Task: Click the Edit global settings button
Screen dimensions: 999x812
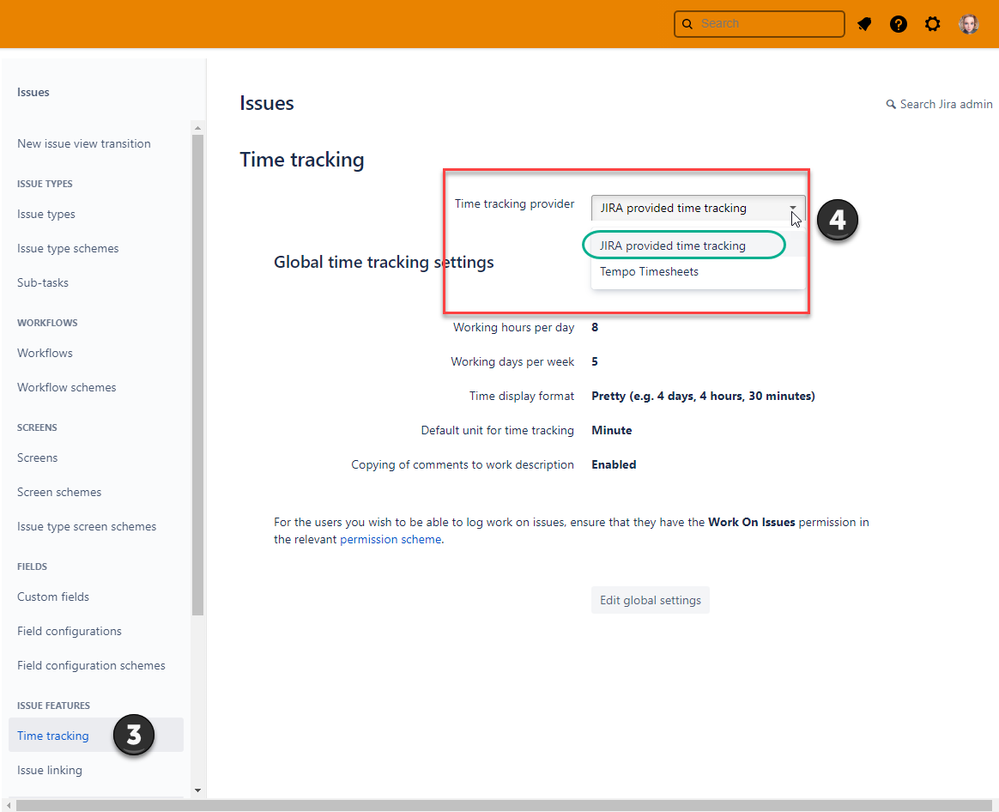Action: point(650,600)
